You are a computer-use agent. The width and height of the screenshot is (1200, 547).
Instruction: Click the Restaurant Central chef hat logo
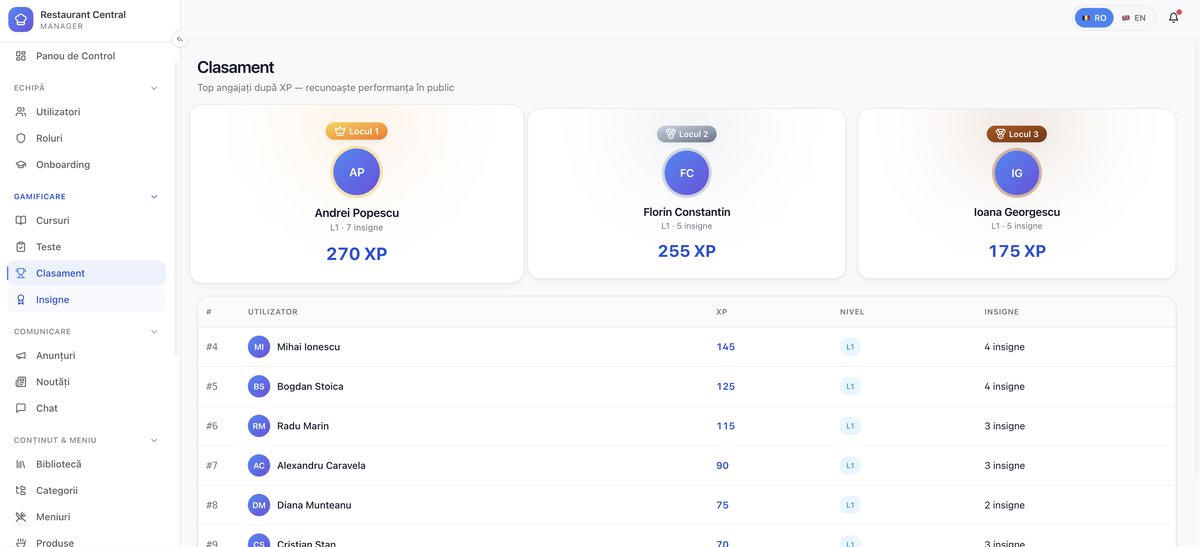pyautogui.click(x=21, y=20)
